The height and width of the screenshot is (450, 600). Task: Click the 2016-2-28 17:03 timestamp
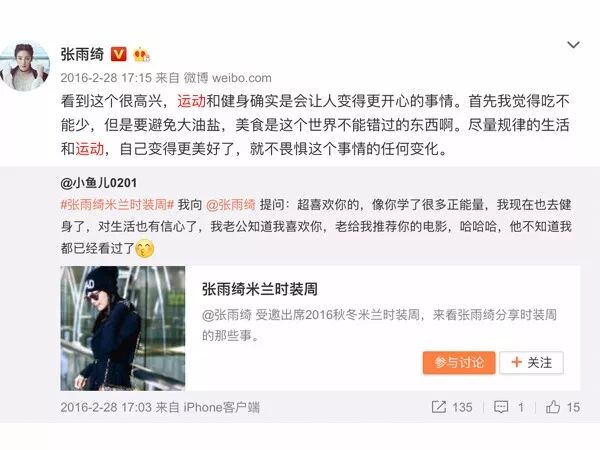[x=106, y=407]
